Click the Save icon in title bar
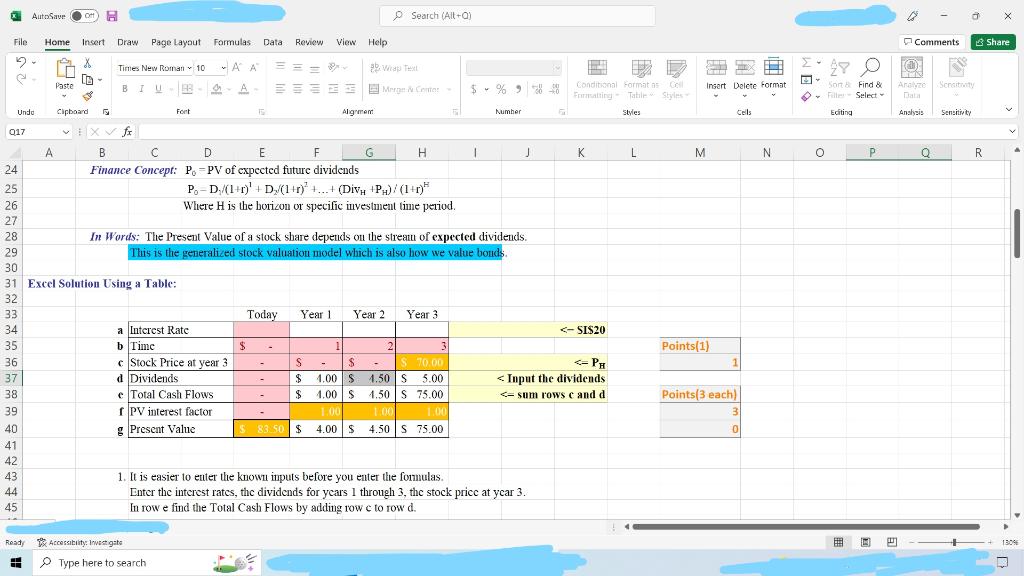The width and height of the screenshot is (1024, 576). tap(112, 16)
